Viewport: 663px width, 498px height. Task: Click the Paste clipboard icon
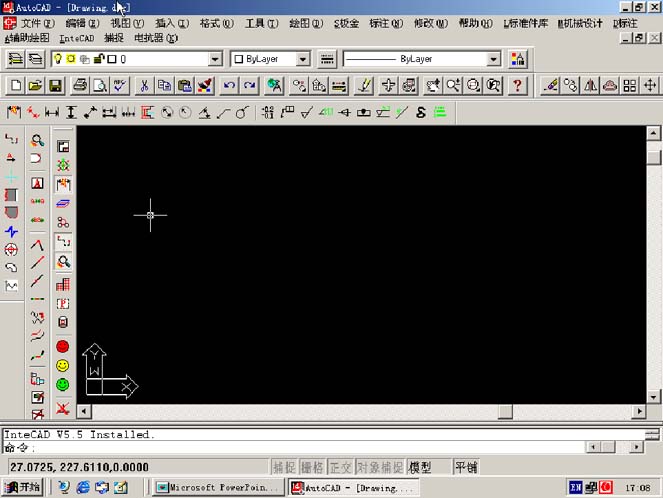click(x=184, y=86)
